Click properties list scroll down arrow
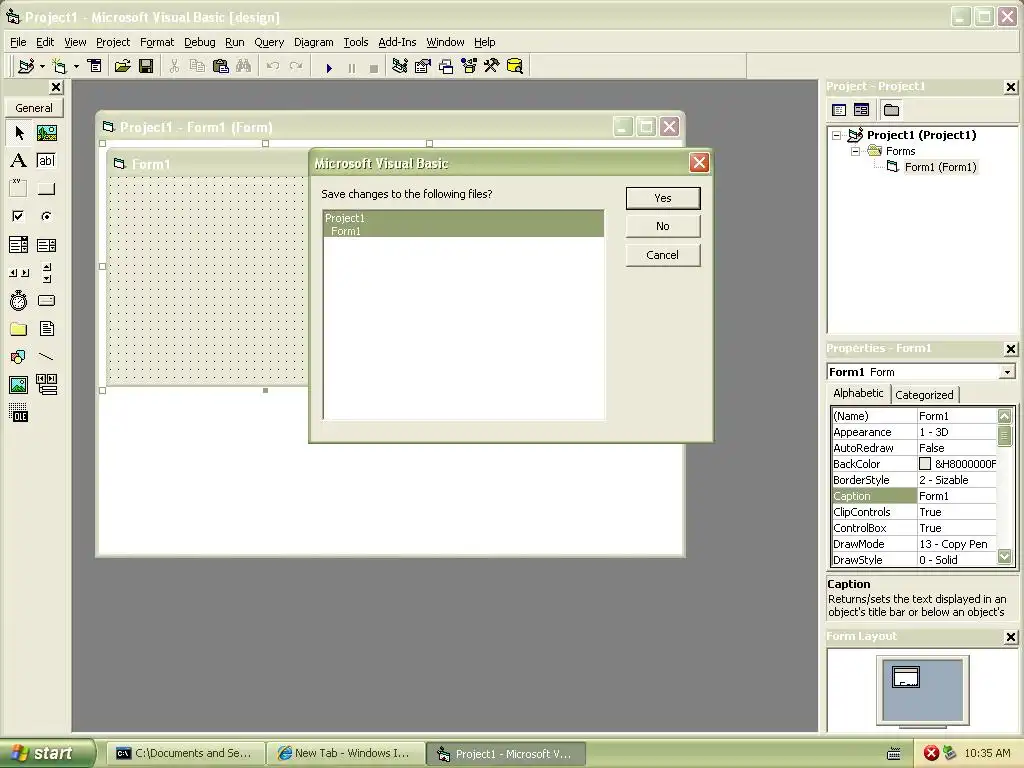Viewport: 1024px width, 768px height. click(1005, 557)
